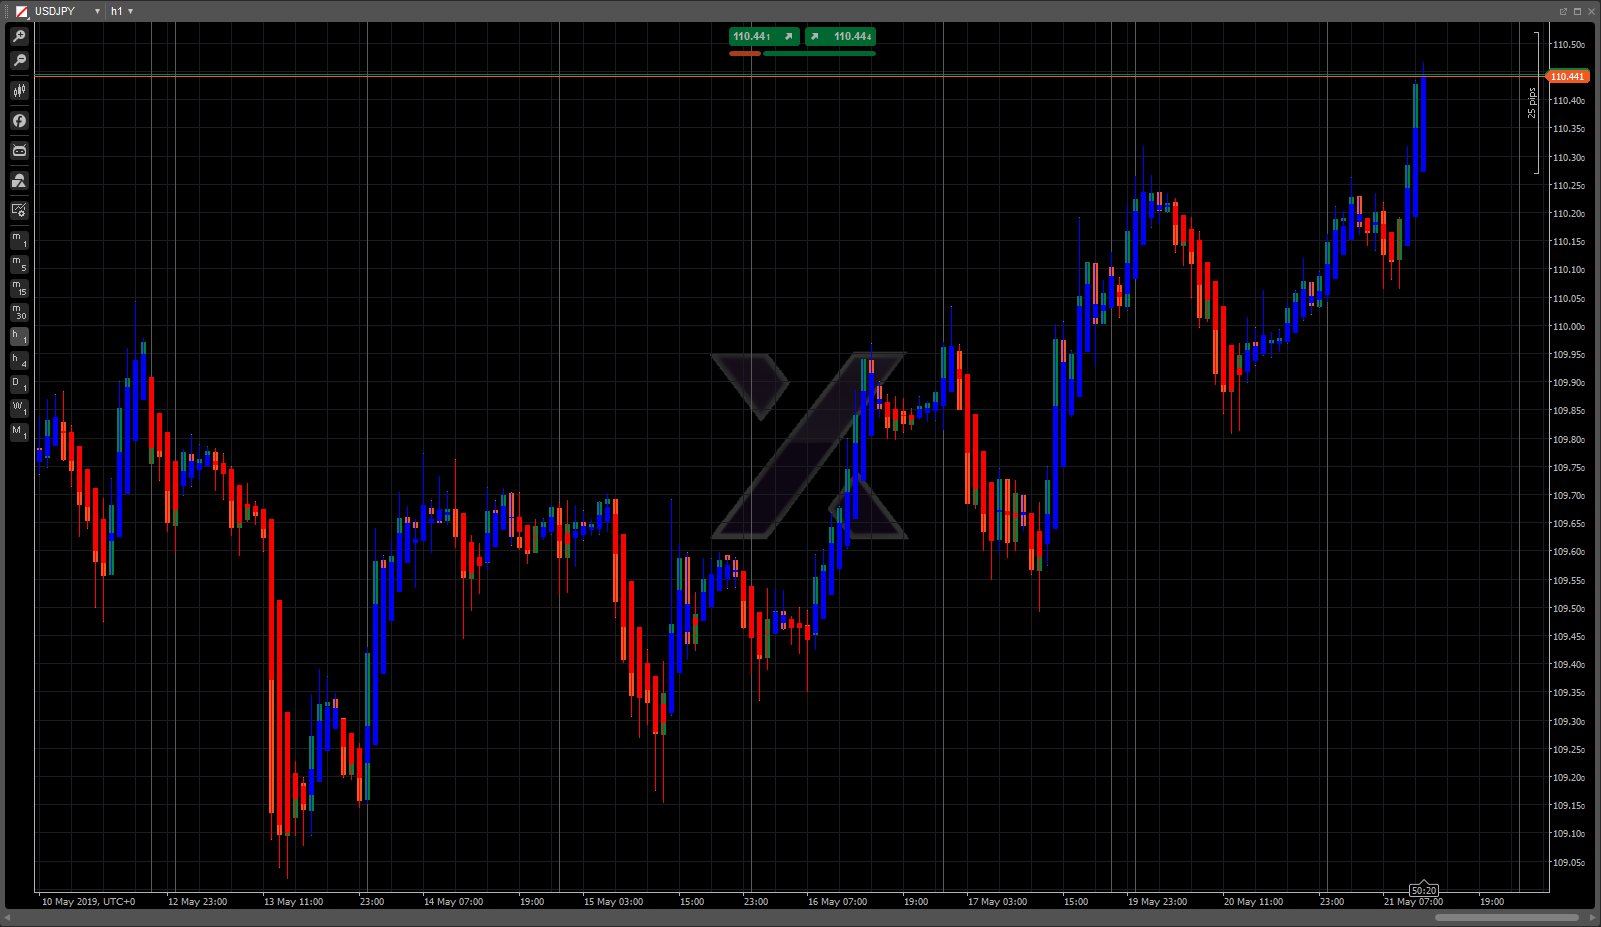This screenshot has height=927, width=1601.
Task: Switch to m15 timeframe
Action: pyautogui.click(x=19, y=288)
